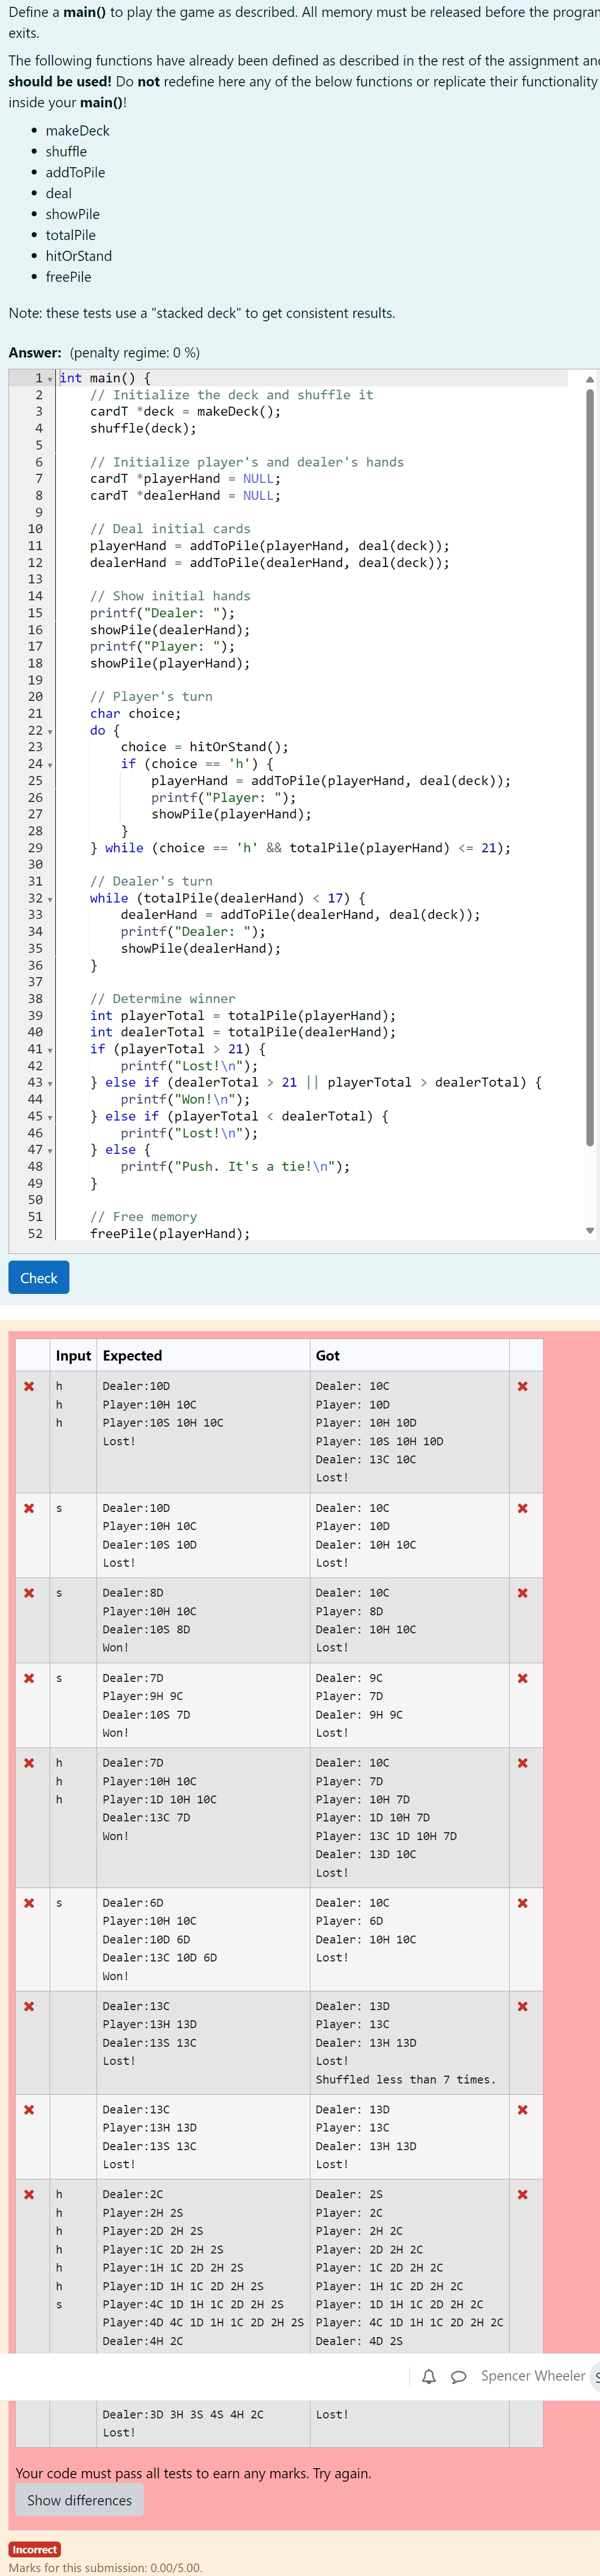This screenshot has width=600, height=2576.
Task: Open the messages speech bubble icon
Action: (459, 2376)
